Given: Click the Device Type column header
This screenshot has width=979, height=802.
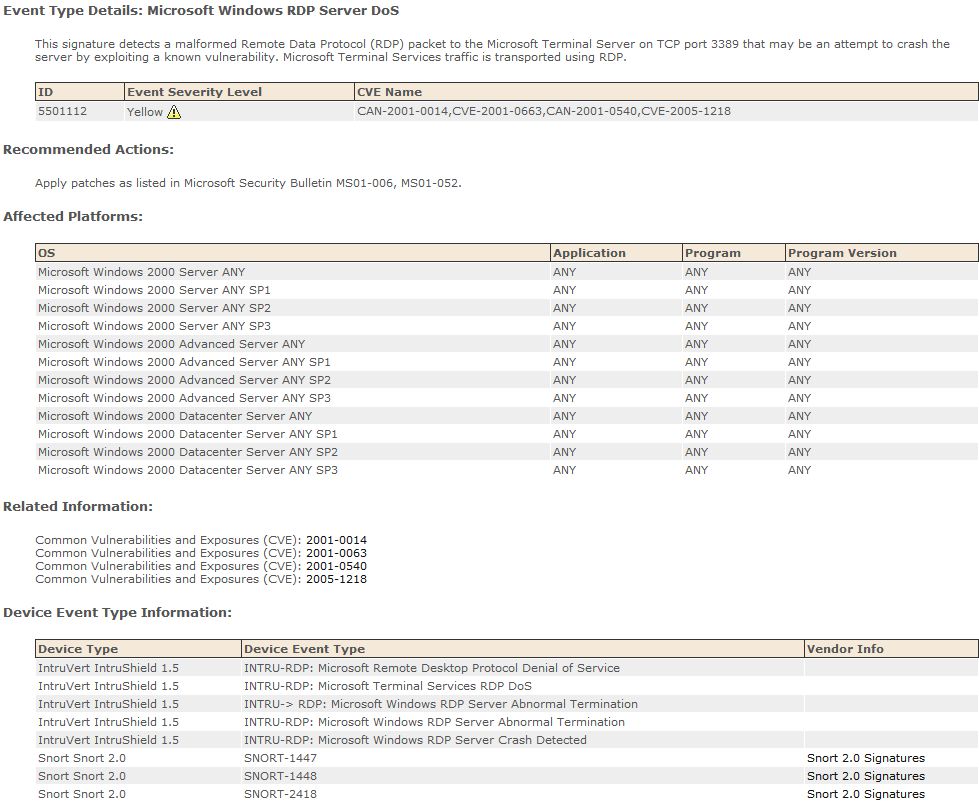Looking at the screenshot, I should [138, 648].
